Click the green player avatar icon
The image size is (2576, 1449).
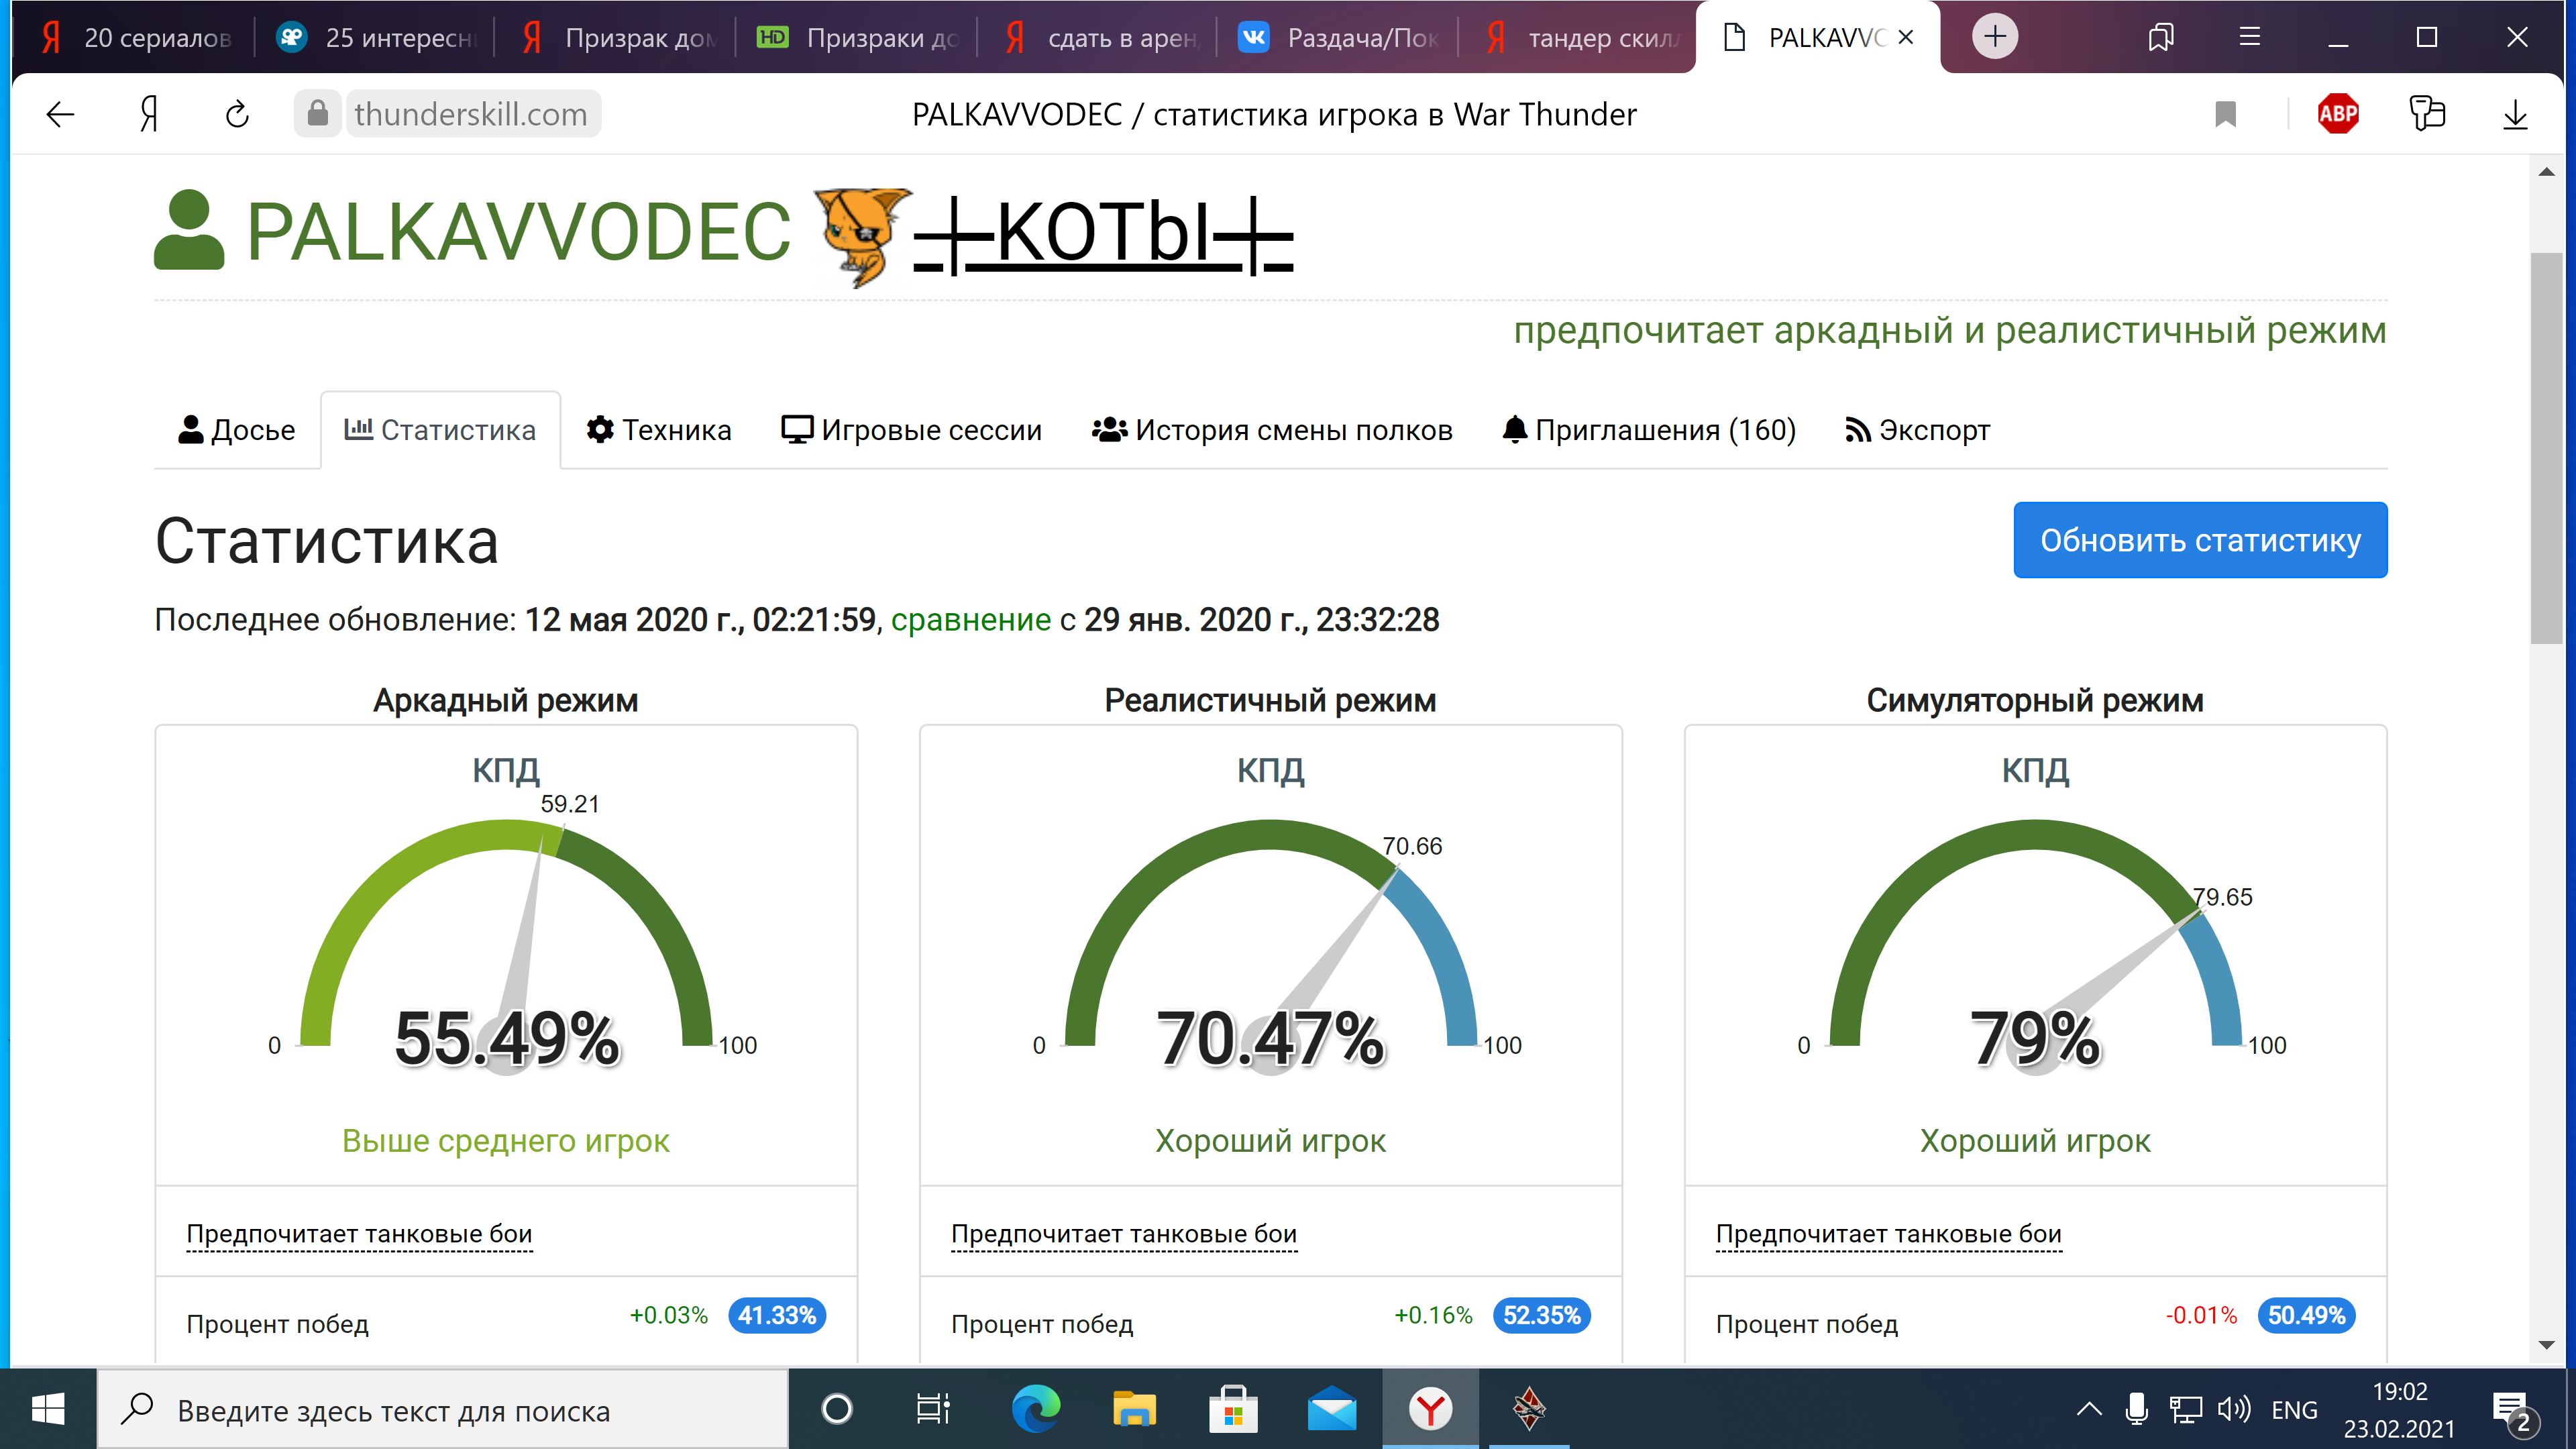(x=188, y=229)
